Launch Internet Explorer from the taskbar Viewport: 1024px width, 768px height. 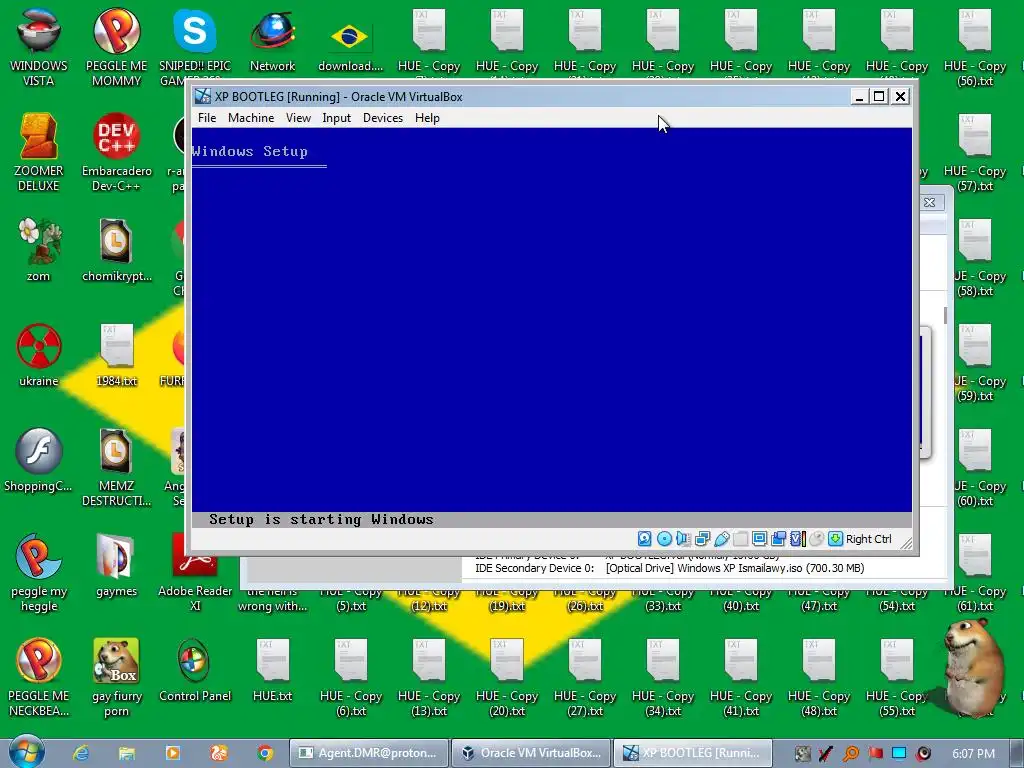pyautogui.click(x=81, y=753)
